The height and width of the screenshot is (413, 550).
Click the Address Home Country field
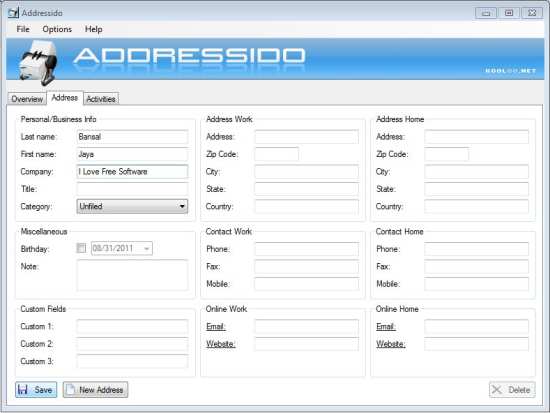(476, 206)
